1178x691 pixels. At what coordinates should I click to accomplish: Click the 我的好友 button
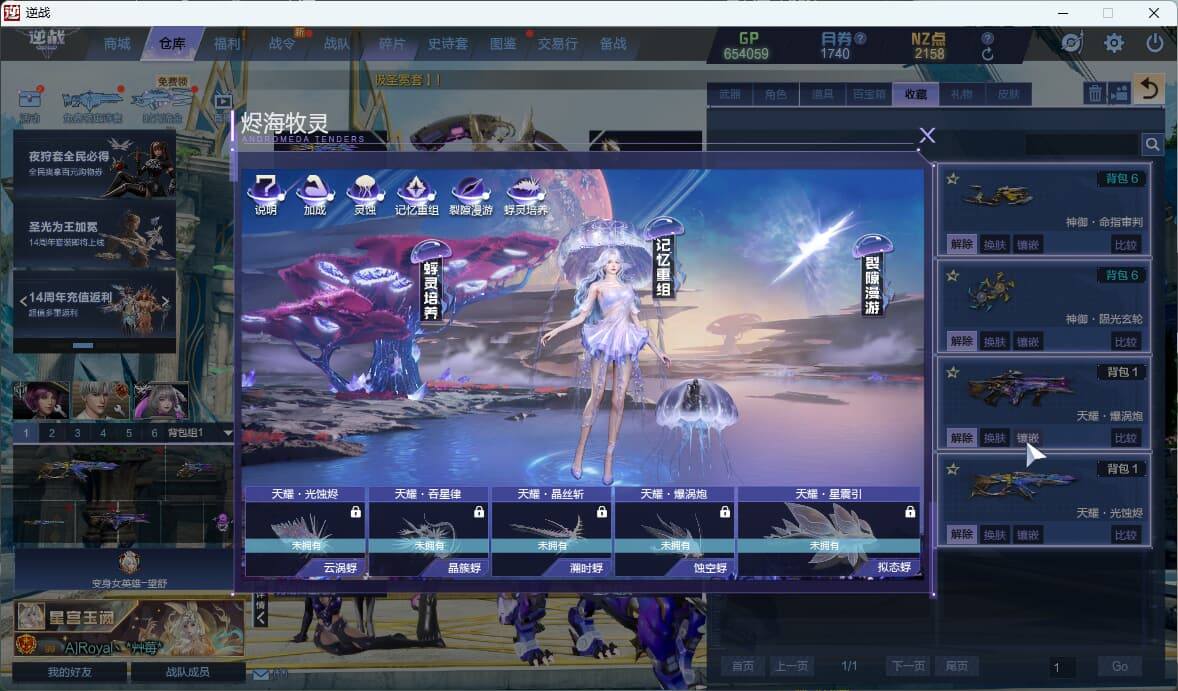click(x=70, y=672)
